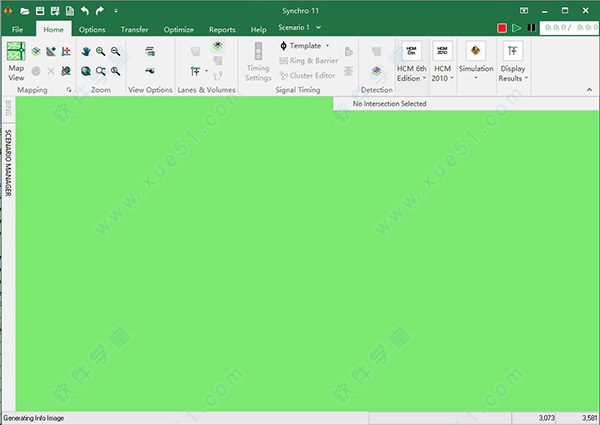The height and width of the screenshot is (425, 600).
Task: Select the Pan hand tool
Action: pos(86,51)
